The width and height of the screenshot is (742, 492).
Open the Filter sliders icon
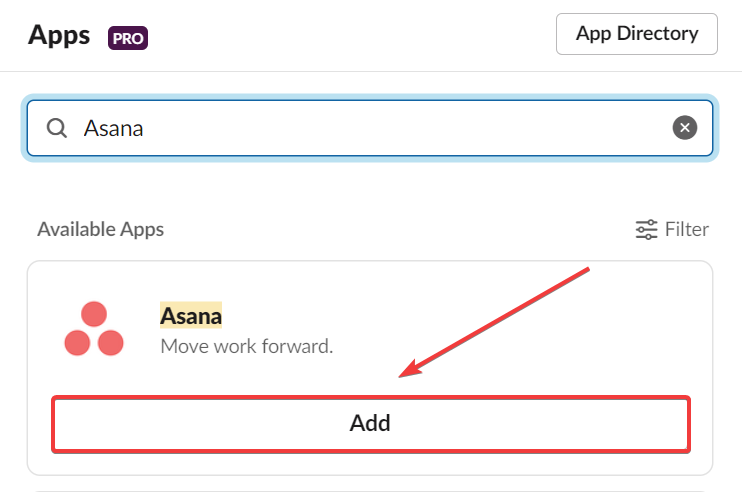coord(646,229)
